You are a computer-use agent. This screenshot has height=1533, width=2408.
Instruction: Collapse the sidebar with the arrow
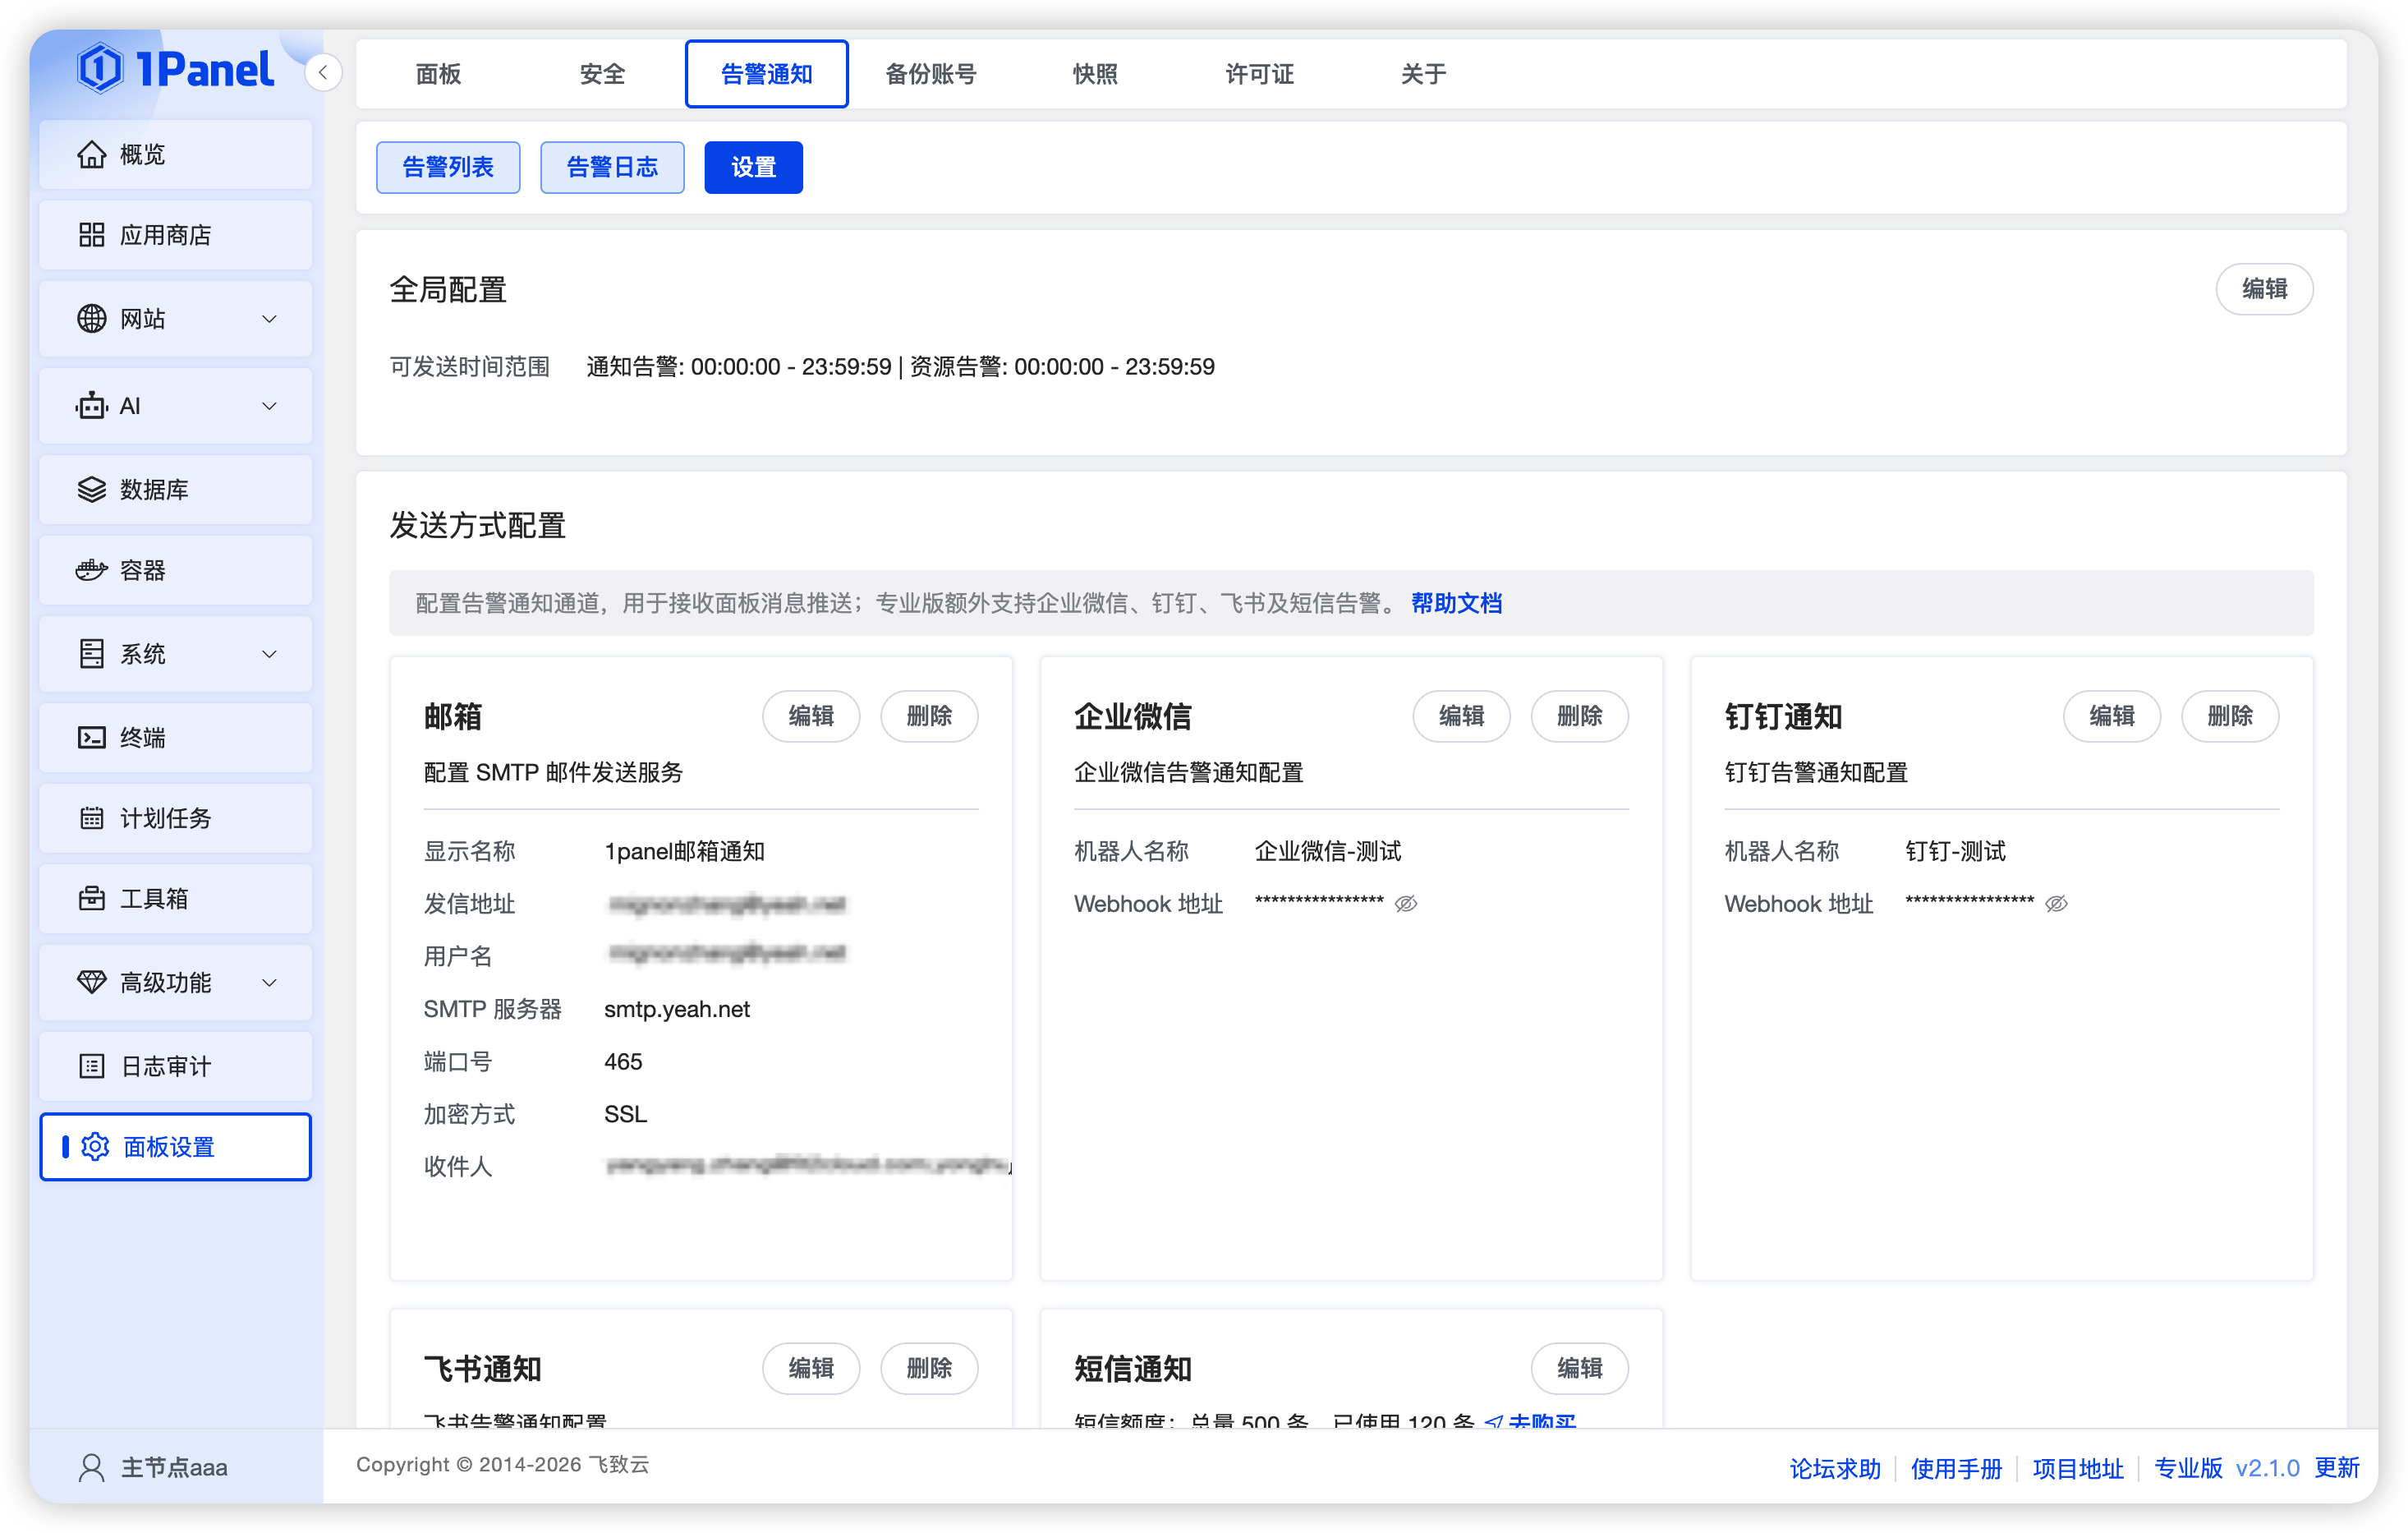point(322,72)
